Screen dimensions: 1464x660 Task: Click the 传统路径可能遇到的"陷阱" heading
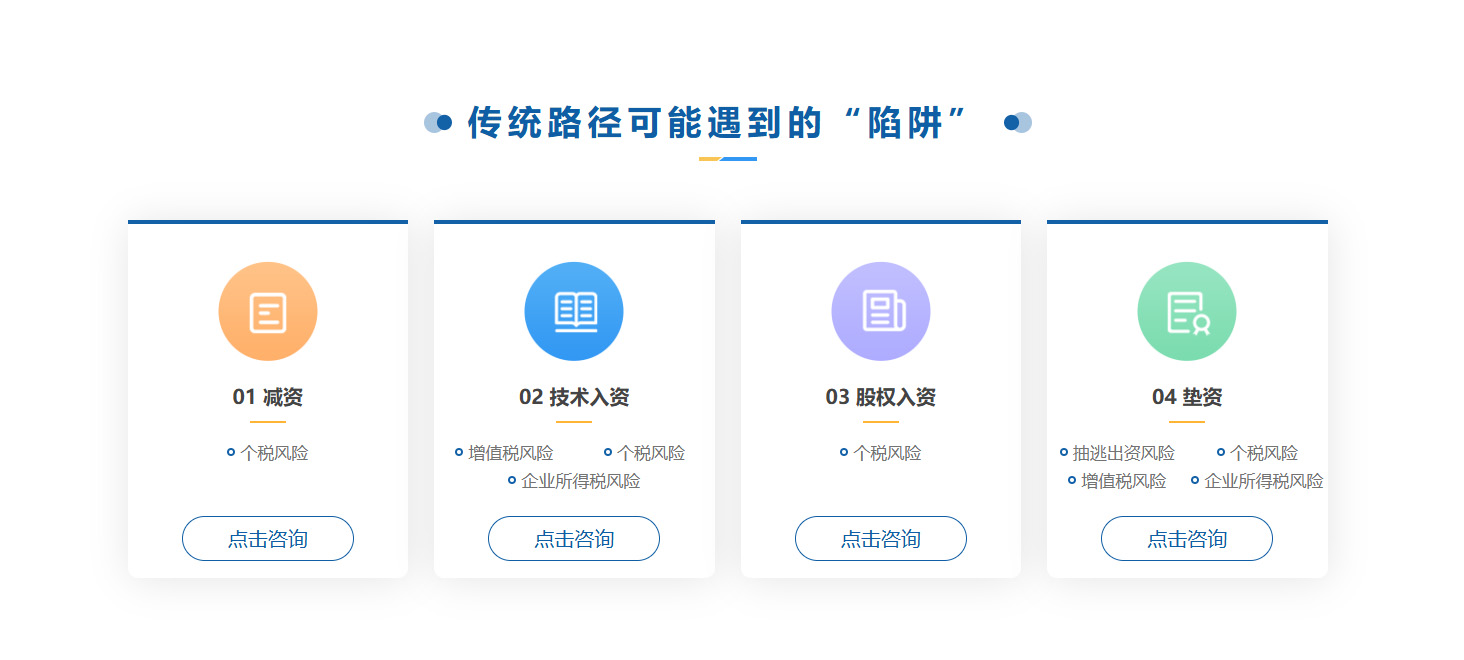[718, 123]
